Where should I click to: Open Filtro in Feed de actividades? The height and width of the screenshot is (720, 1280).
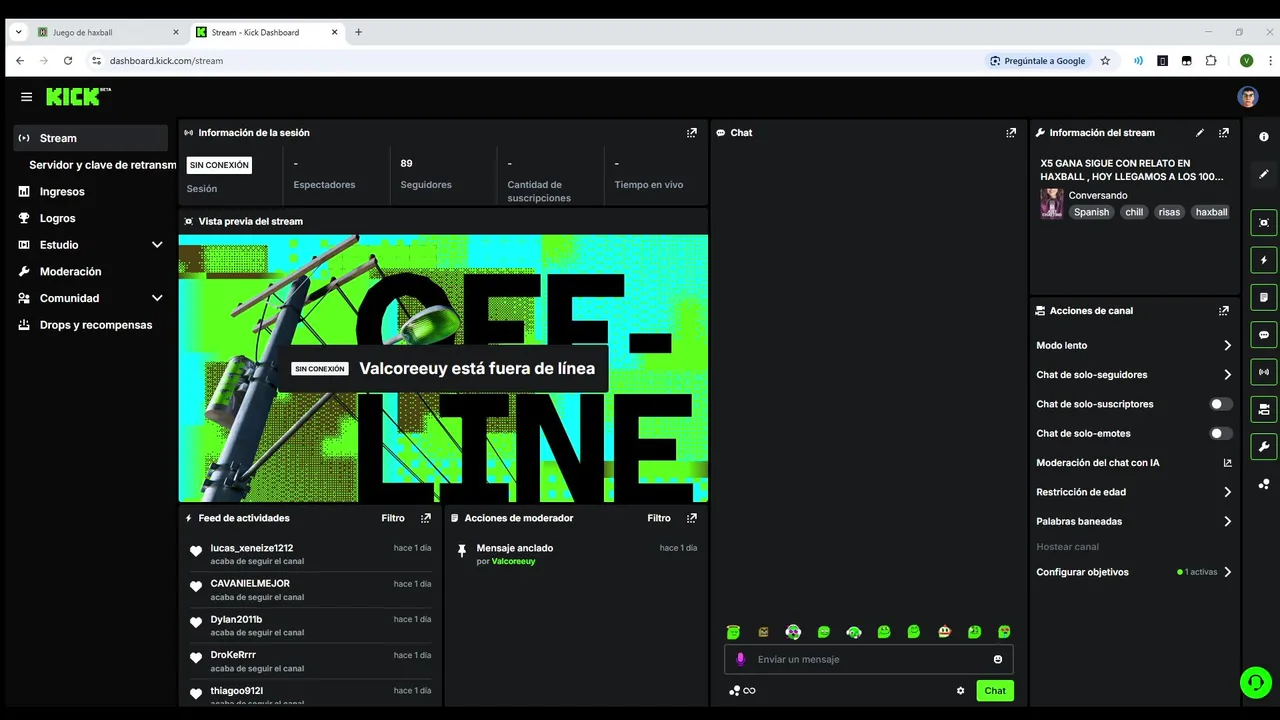[x=393, y=518]
